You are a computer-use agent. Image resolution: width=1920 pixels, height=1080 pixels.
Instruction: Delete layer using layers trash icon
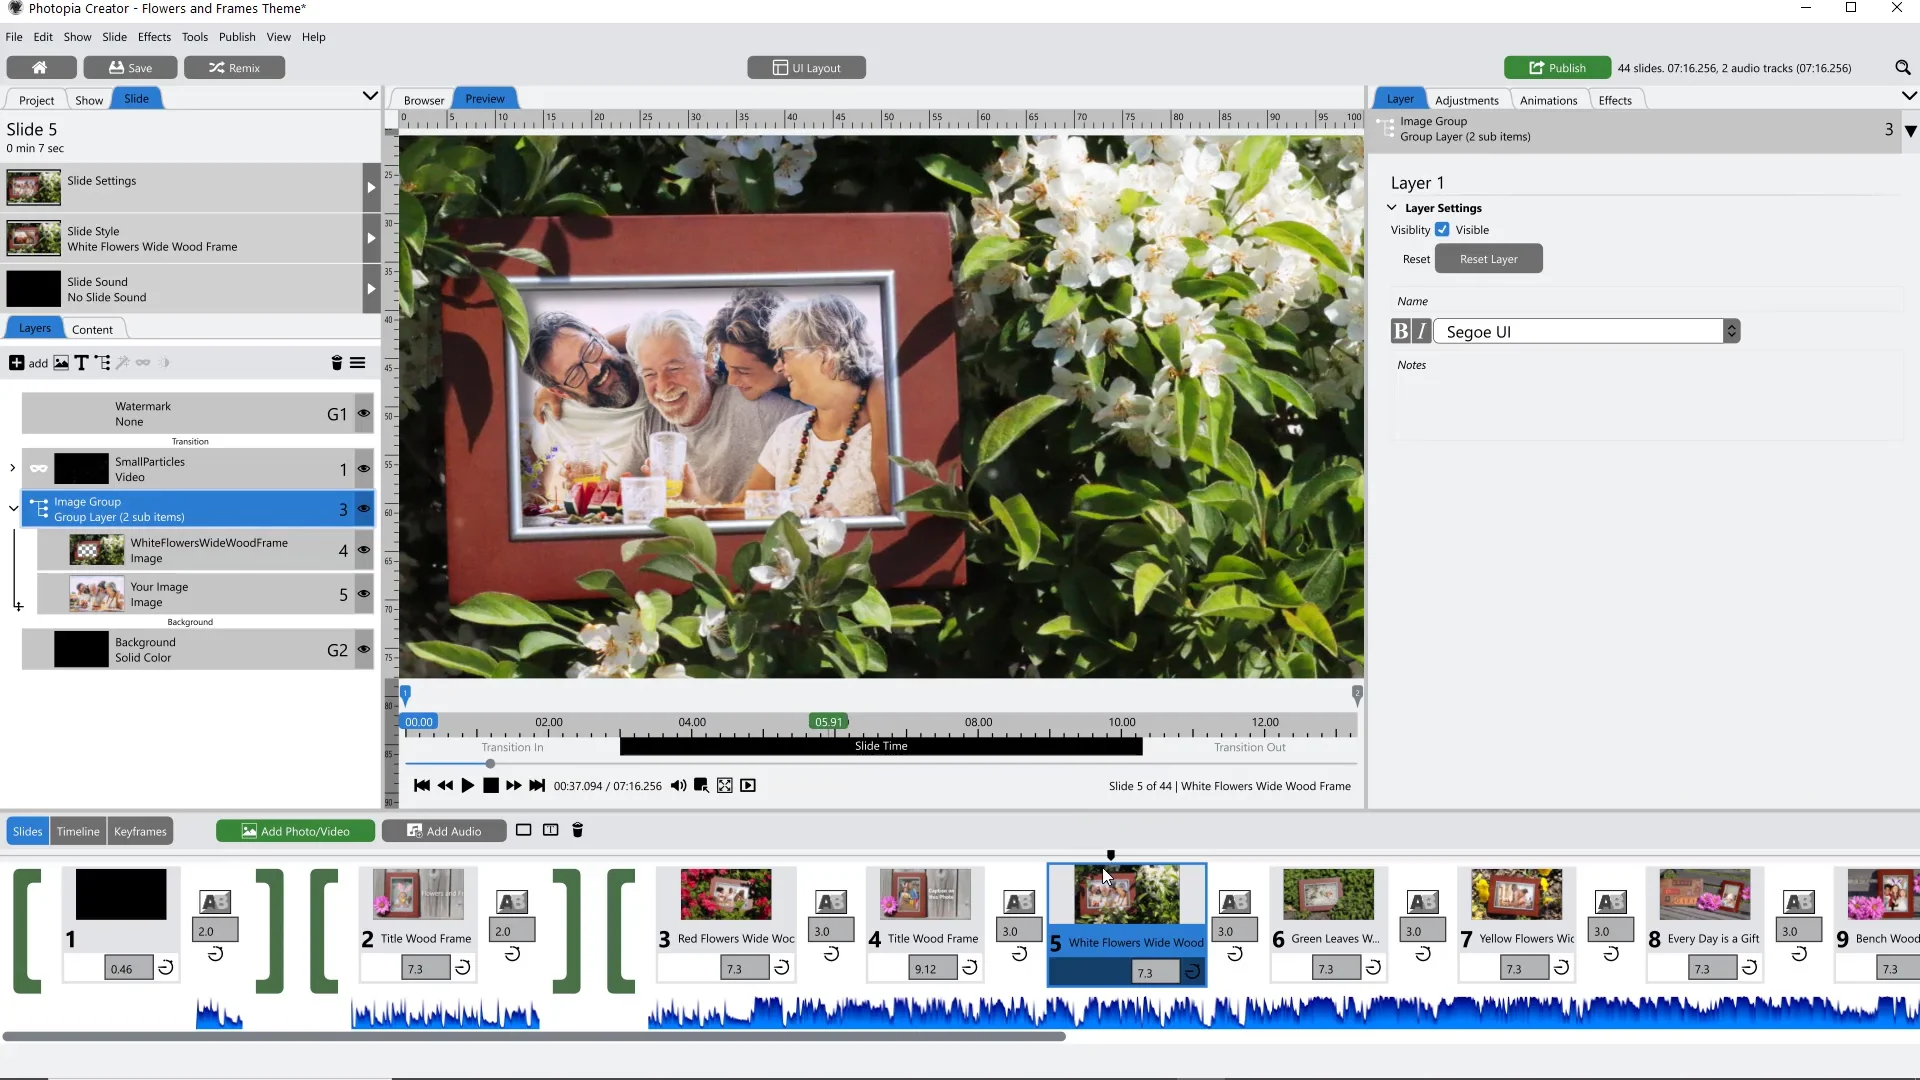point(337,363)
